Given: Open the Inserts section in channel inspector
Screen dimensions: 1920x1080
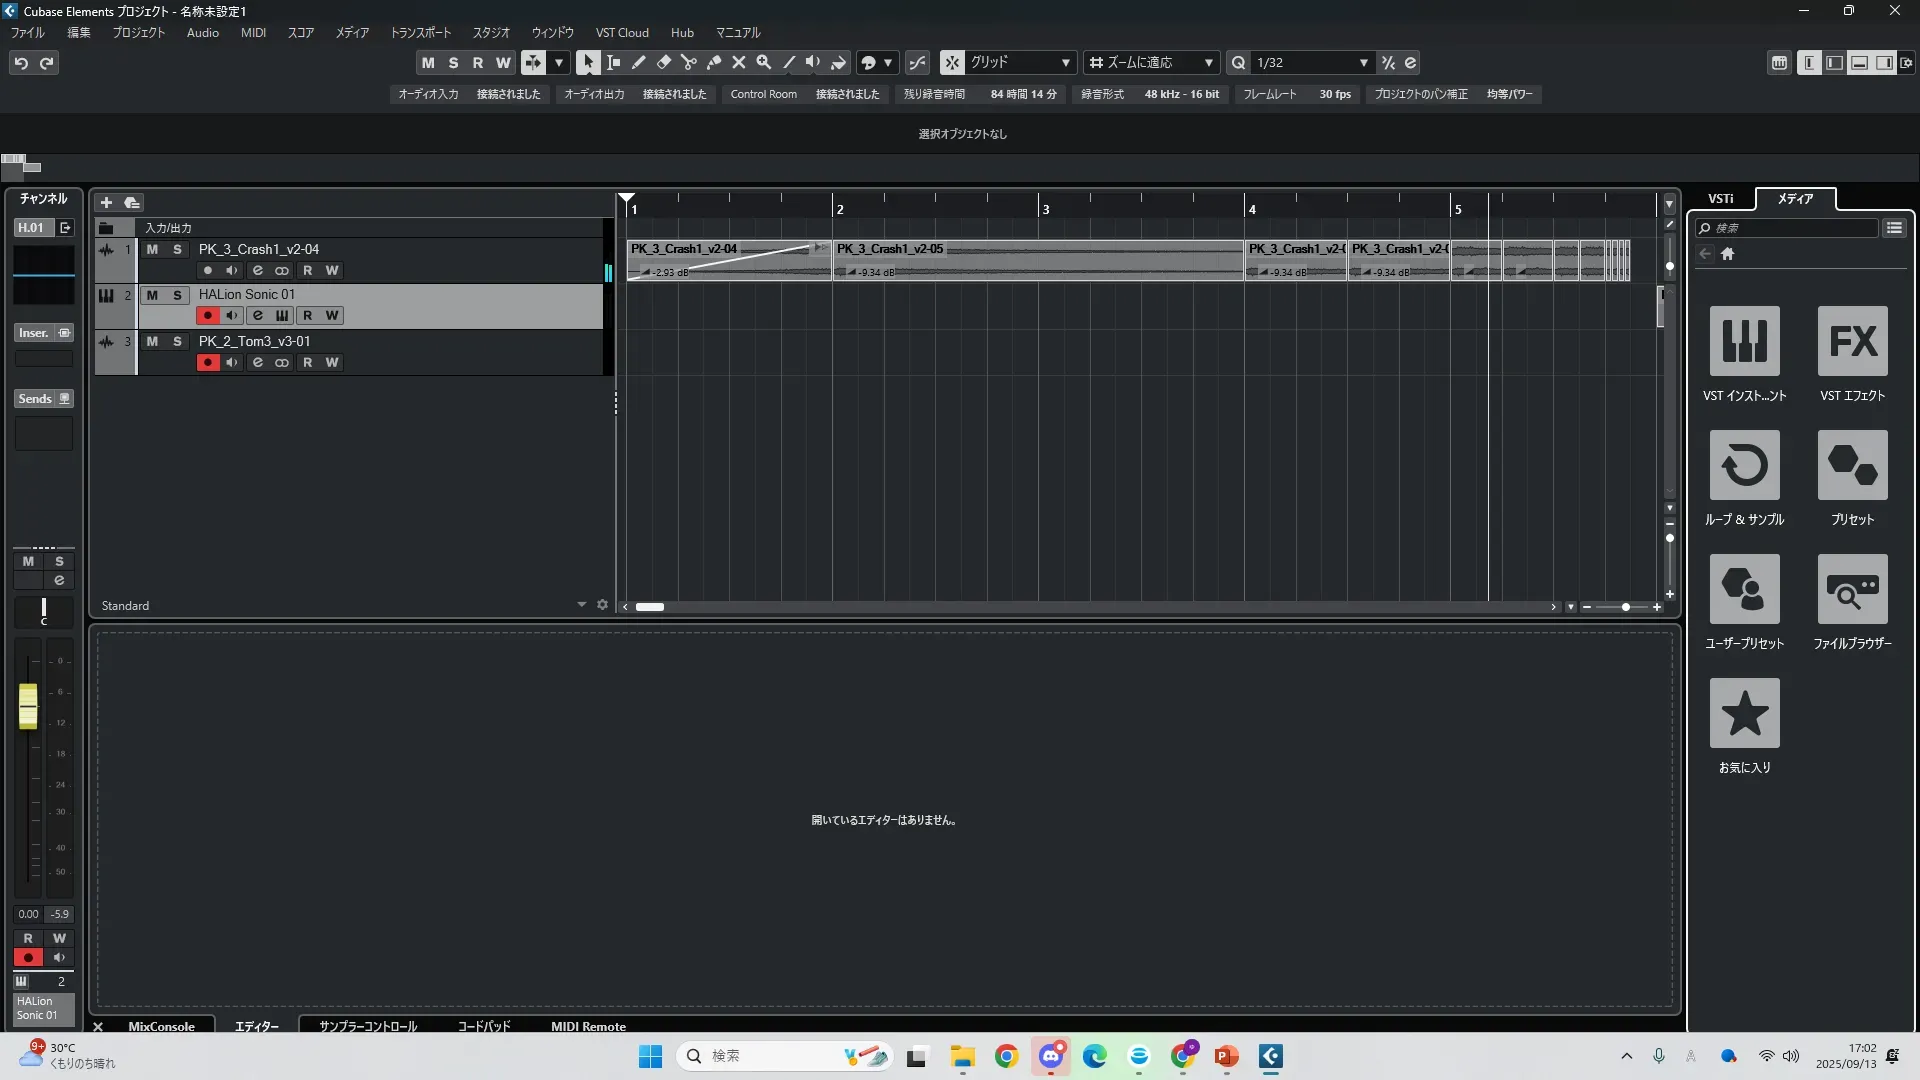Looking at the screenshot, I should click(34, 333).
